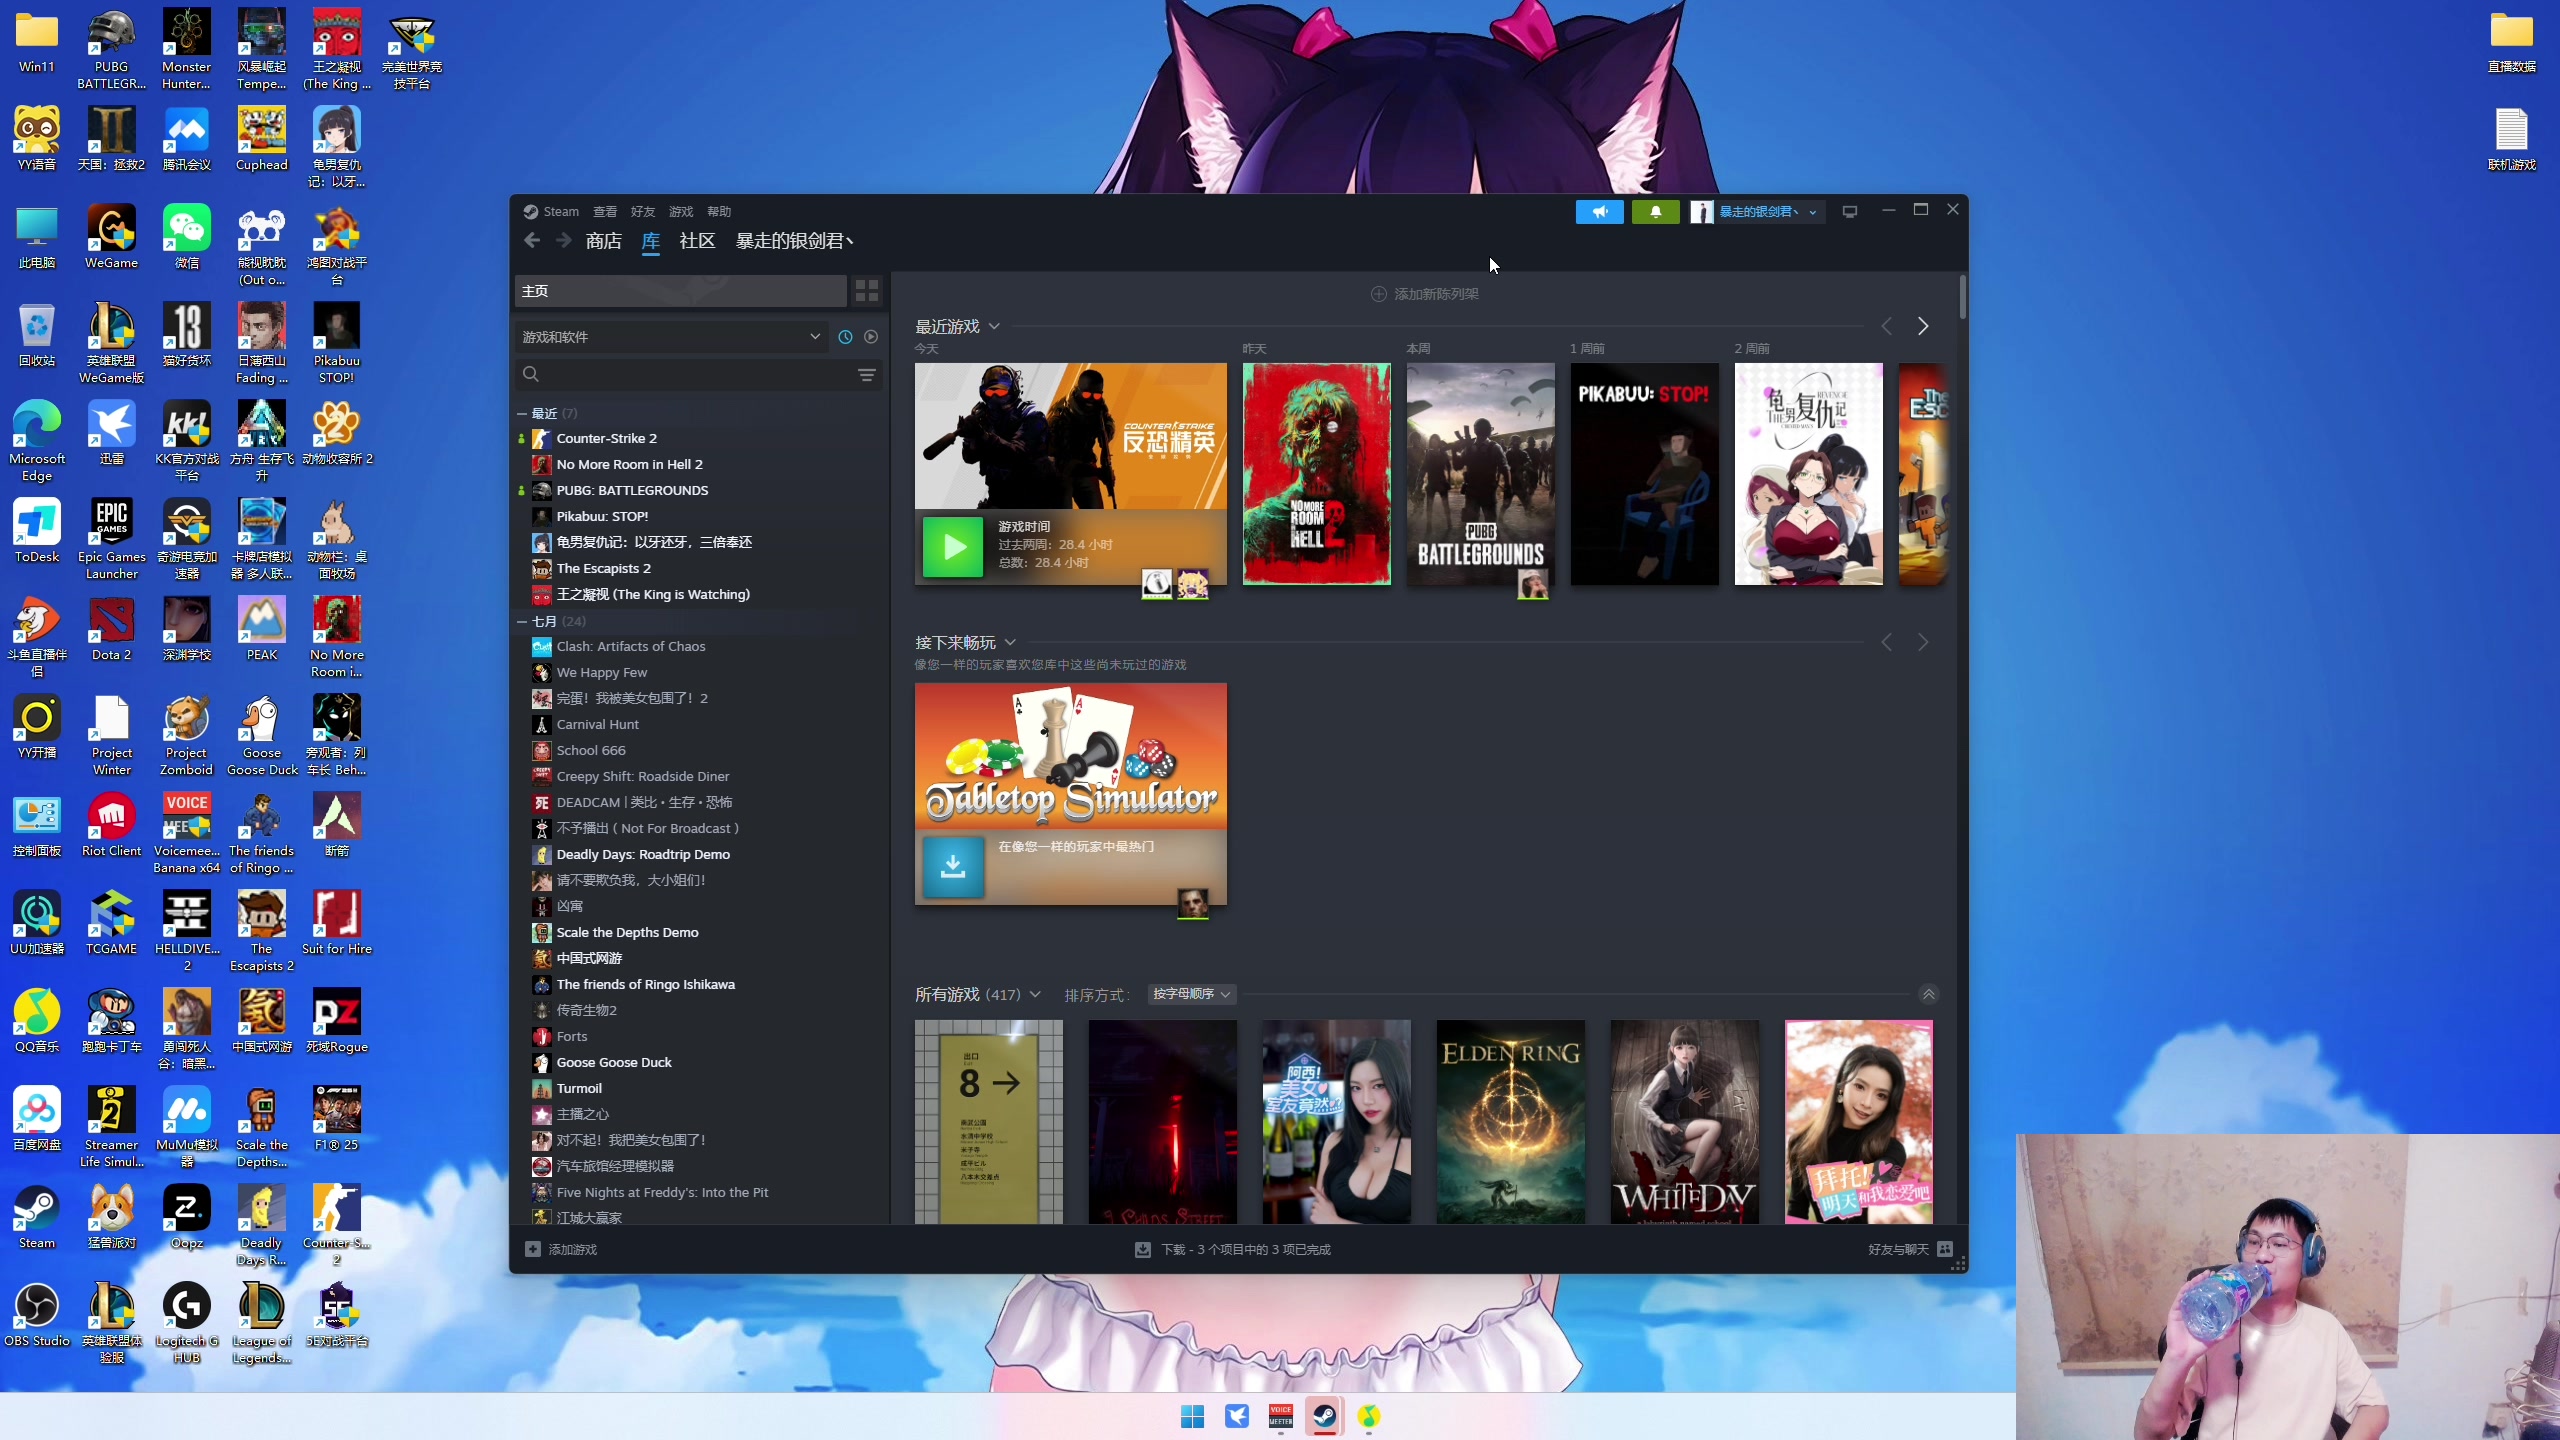Viewport: 2560px width, 1440px height.
Task: Open ELDEN RING cover in all games
Action: click(x=1510, y=1122)
